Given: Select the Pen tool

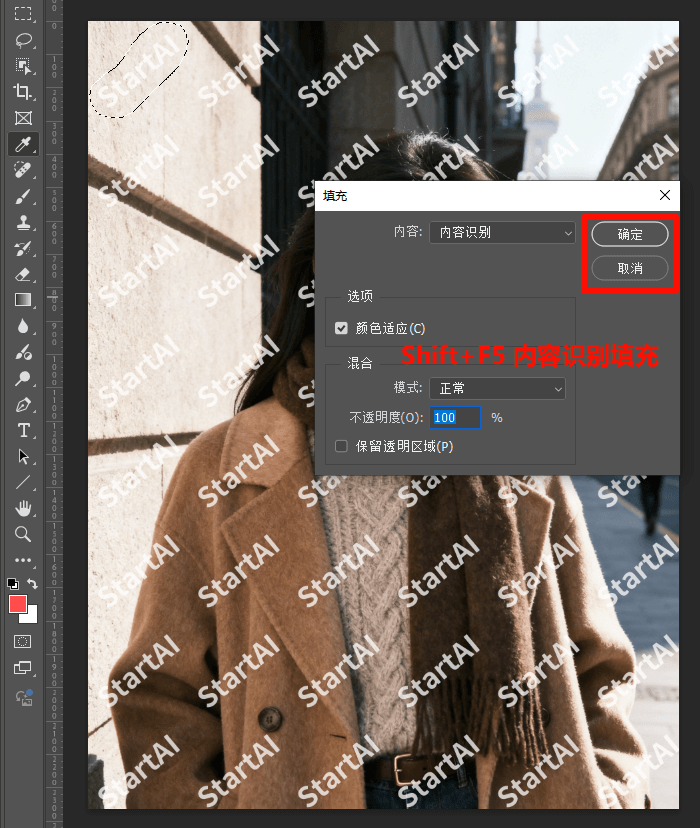Looking at the screenshot, I should click(22, 405).
